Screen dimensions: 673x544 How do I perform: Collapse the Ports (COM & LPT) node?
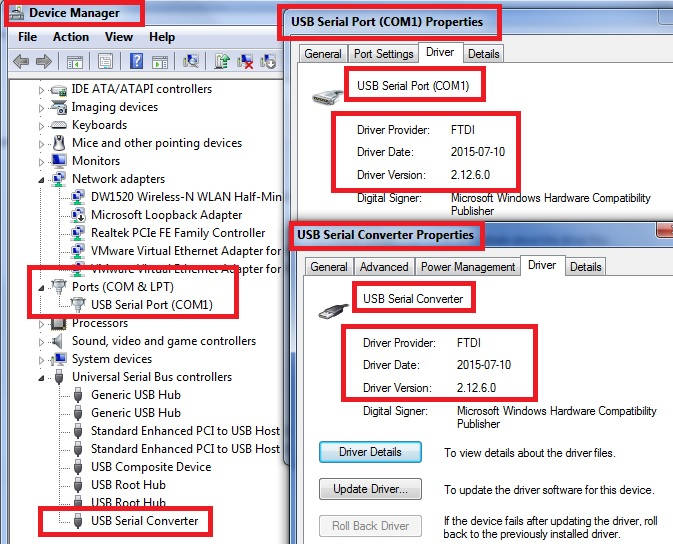point(42,287)
